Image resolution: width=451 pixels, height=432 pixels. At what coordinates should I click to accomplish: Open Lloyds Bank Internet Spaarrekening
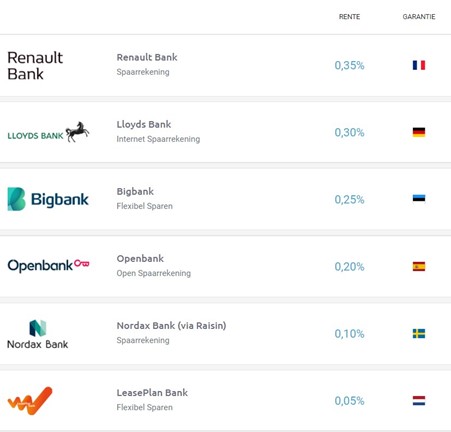coord(158,139)
